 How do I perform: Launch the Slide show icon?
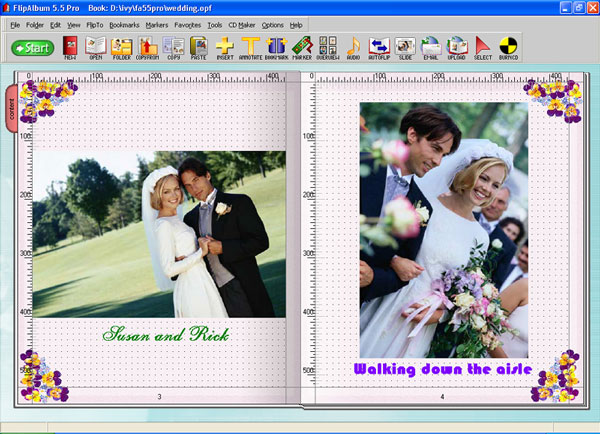point(405,48)
